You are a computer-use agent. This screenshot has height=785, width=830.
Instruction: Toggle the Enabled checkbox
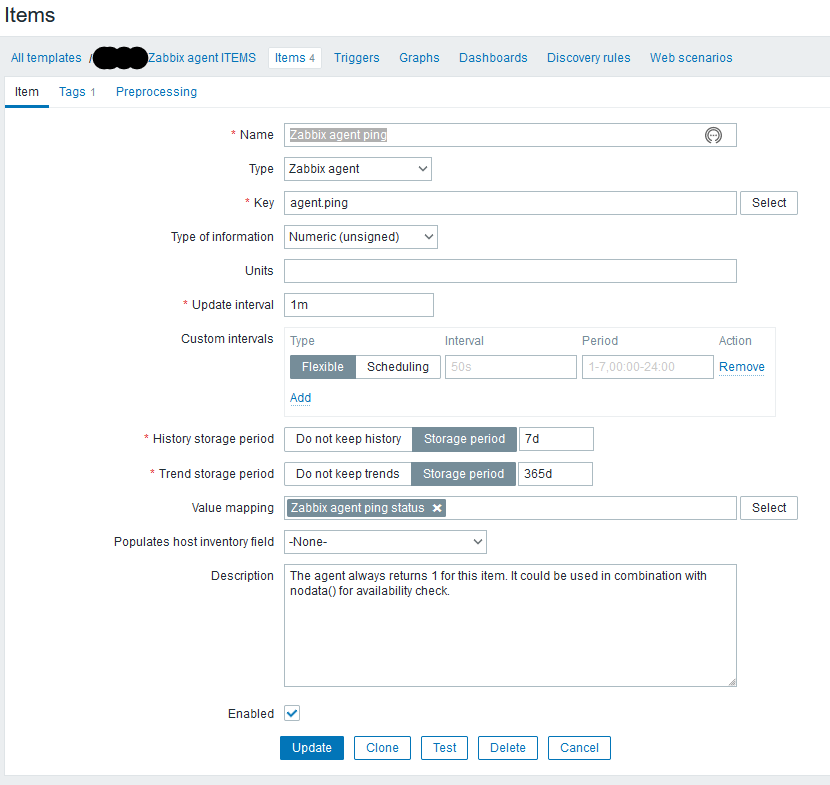click(x=292, y=713)
